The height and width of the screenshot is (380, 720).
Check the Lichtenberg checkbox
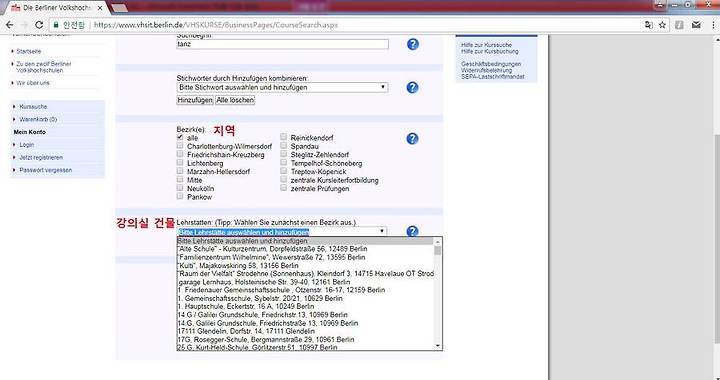180,162
